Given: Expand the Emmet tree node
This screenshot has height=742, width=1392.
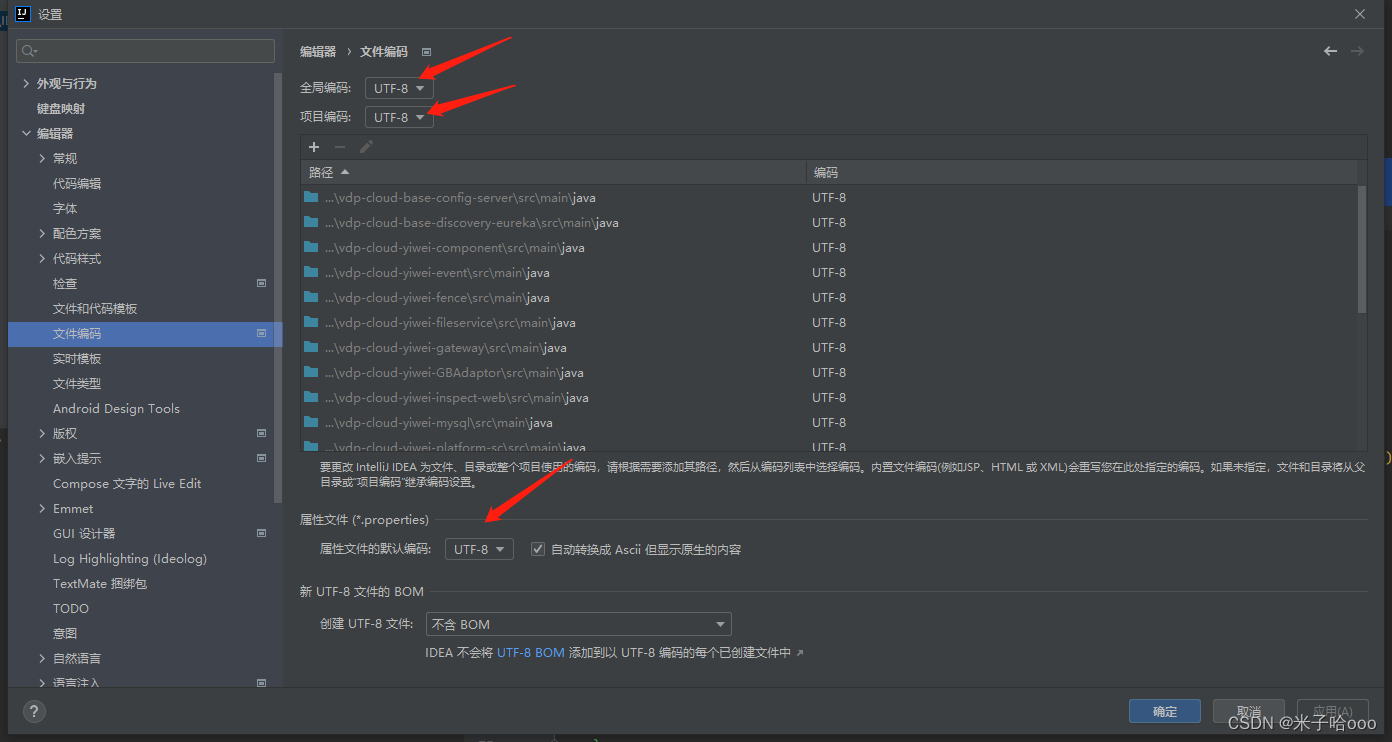Looking at the screenshot, I should point(42,508).
